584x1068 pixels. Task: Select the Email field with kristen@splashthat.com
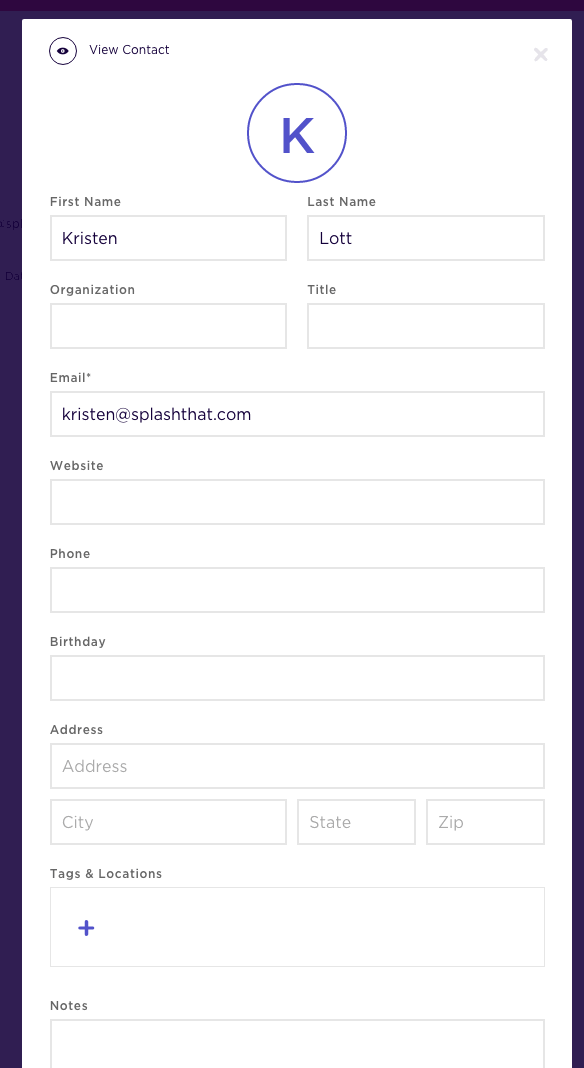tap(297, 413)
